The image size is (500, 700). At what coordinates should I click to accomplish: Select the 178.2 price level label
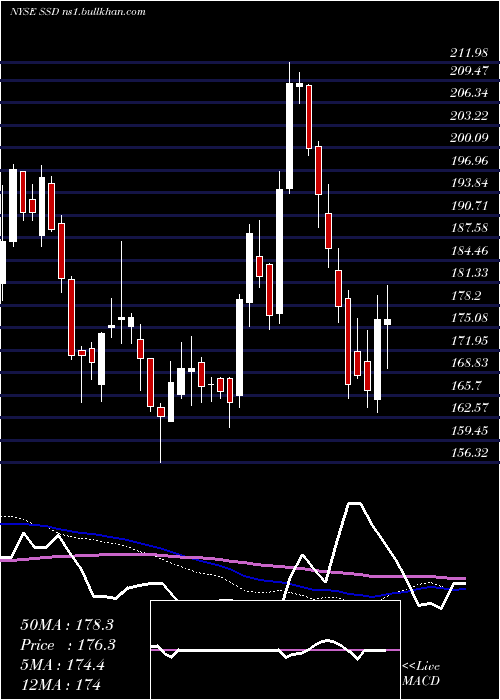pos(467,296)
